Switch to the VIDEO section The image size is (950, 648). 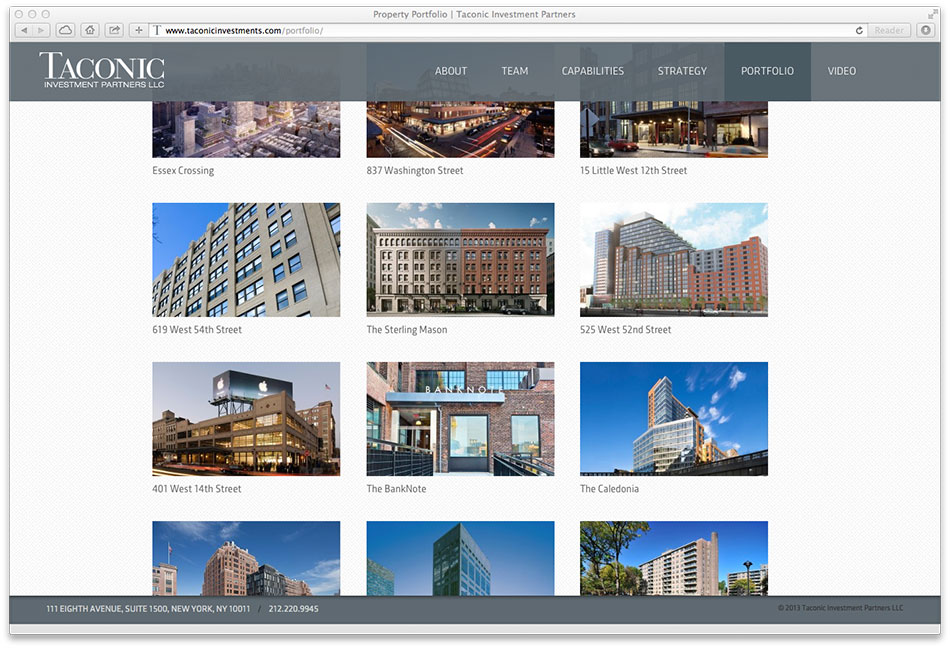click(x=841, y=71)
